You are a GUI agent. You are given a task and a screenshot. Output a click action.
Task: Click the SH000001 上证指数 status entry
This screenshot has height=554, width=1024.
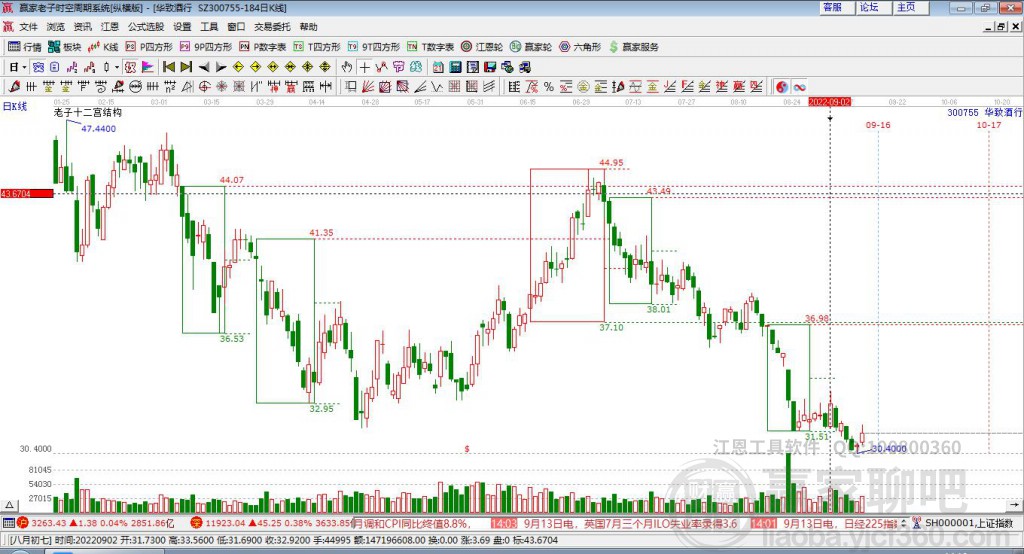pos(968,523)
